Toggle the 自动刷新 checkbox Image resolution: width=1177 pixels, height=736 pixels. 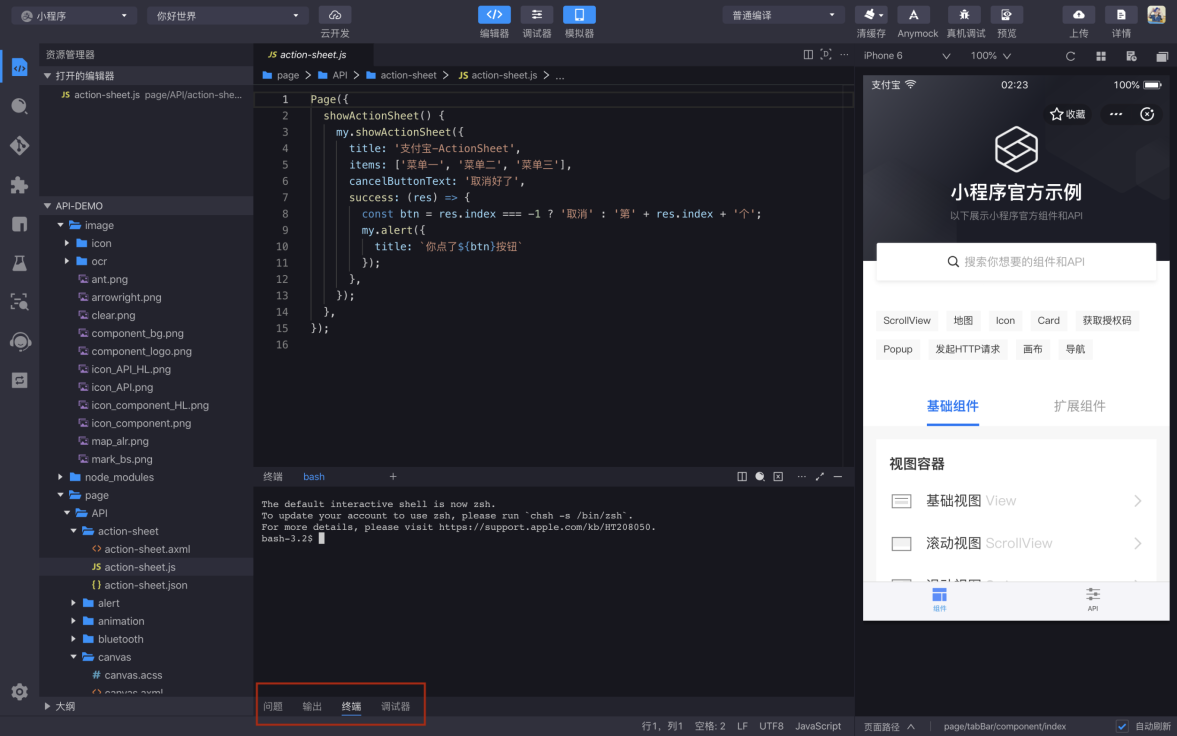coord(1121,726)
